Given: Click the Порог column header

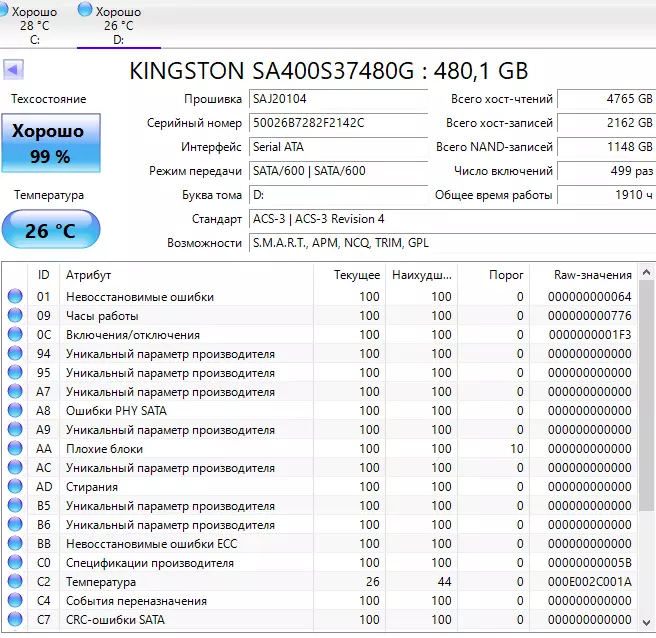Looking at the screenshot, I should (505, 275).
